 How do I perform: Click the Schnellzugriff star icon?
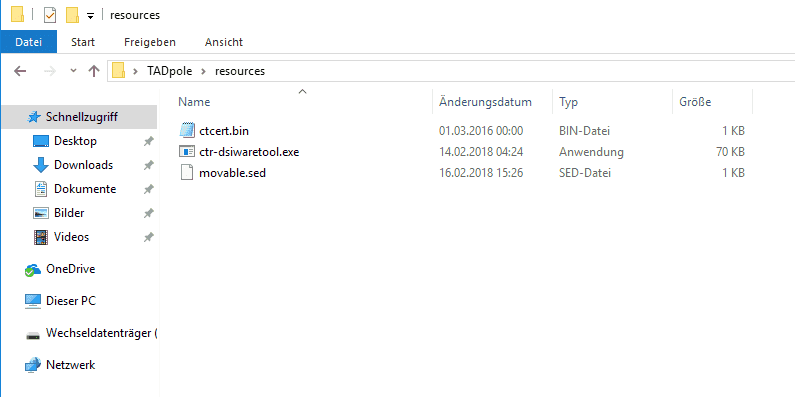(33, 117)
